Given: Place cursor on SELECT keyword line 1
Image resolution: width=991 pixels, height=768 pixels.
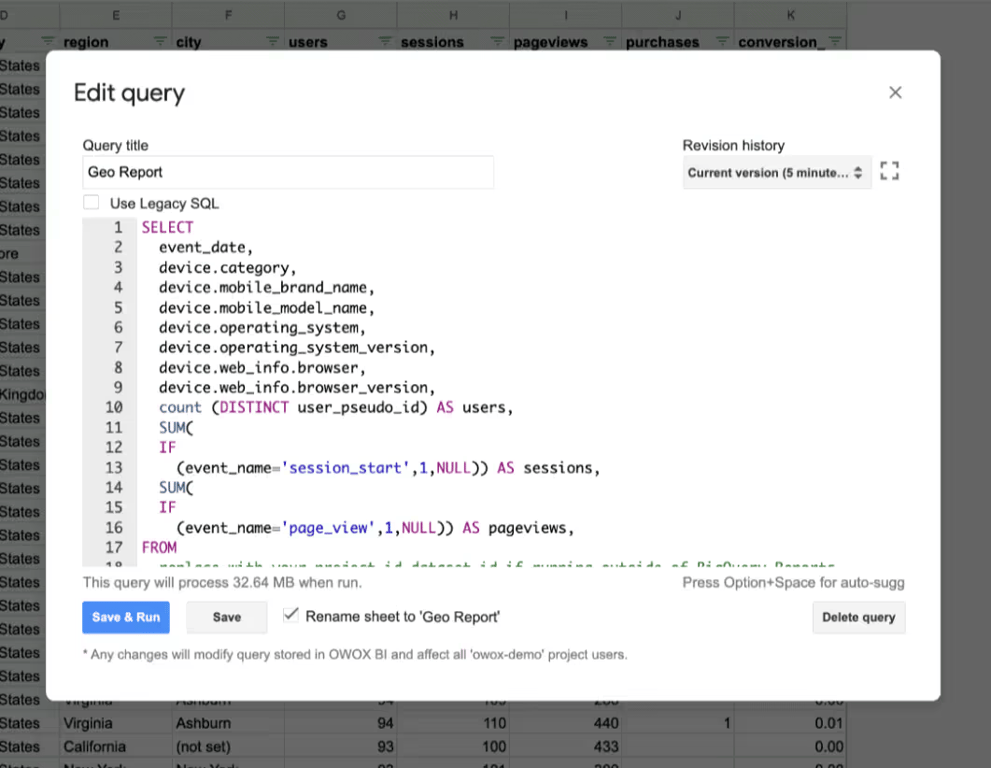Looking at the screenshot, I should (x=167, y=228).
